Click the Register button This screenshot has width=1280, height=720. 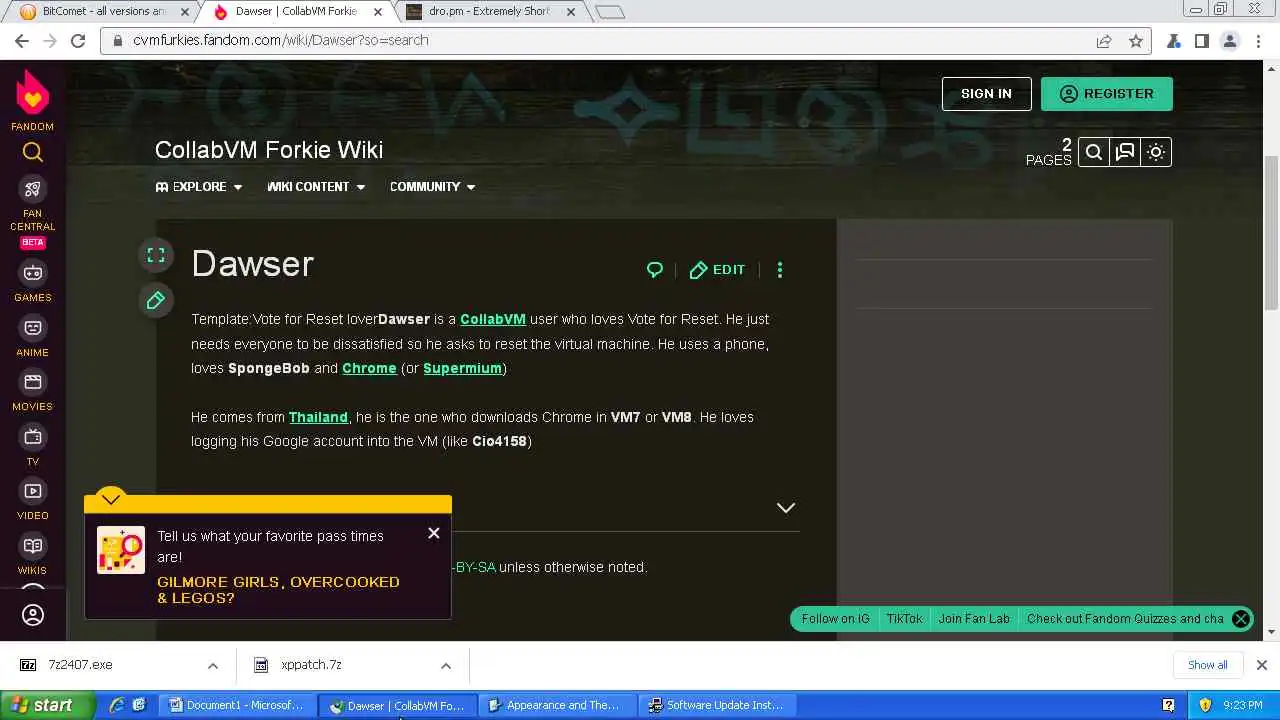click(1106, 93)
